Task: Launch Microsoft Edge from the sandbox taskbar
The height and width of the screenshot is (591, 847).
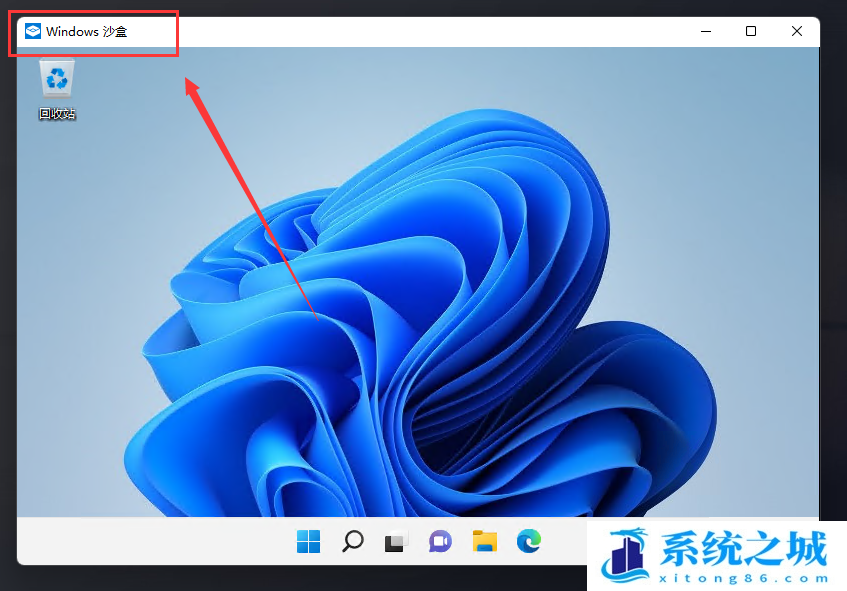Action: [529, 541]
